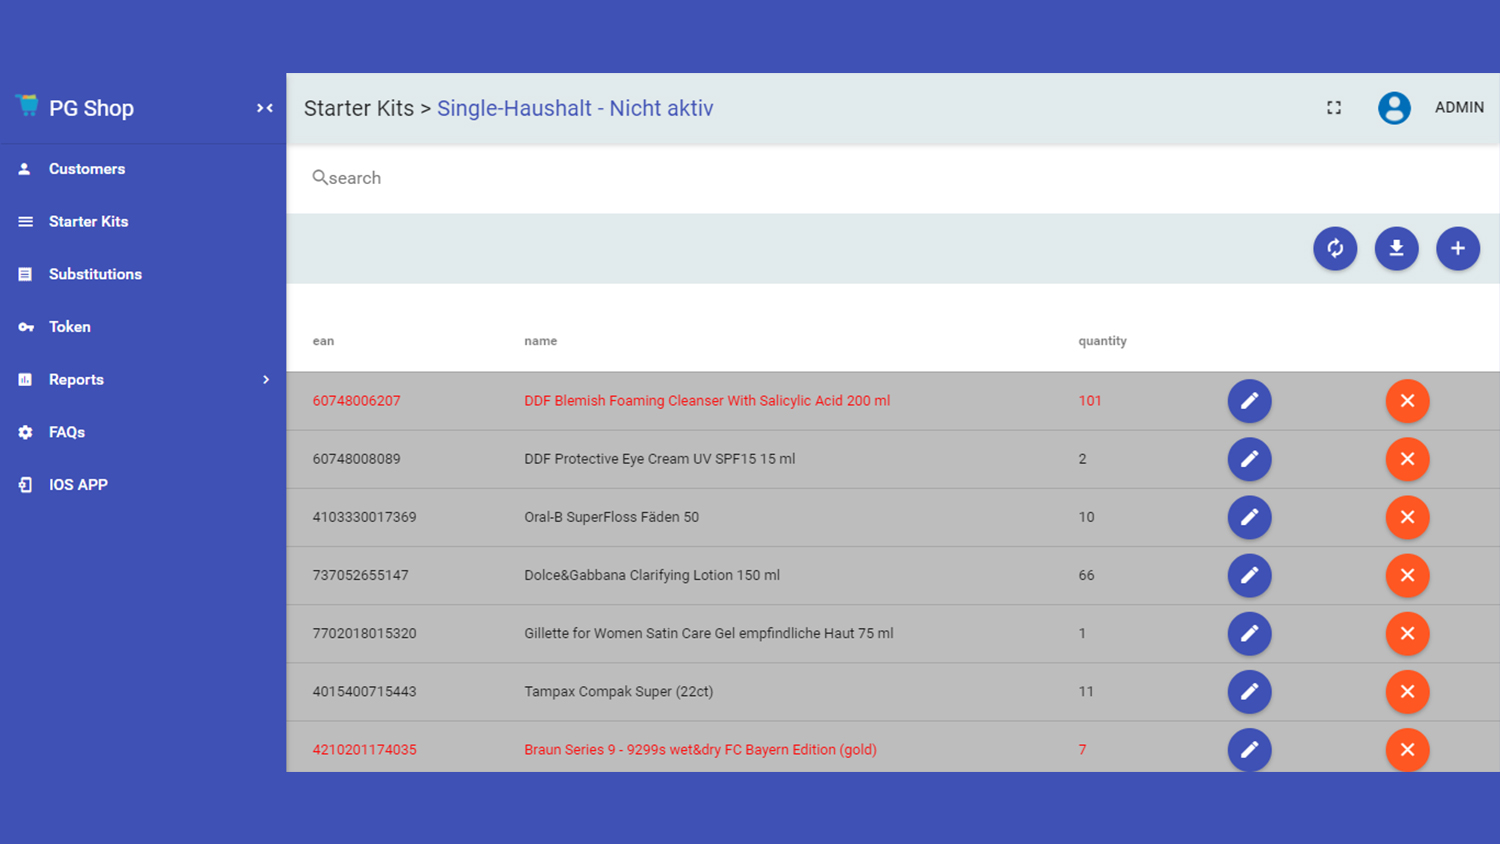The image size is (1500, 844).
Task: Delete DDF Protective Eye Cream row
Action: coord(1407,459)
